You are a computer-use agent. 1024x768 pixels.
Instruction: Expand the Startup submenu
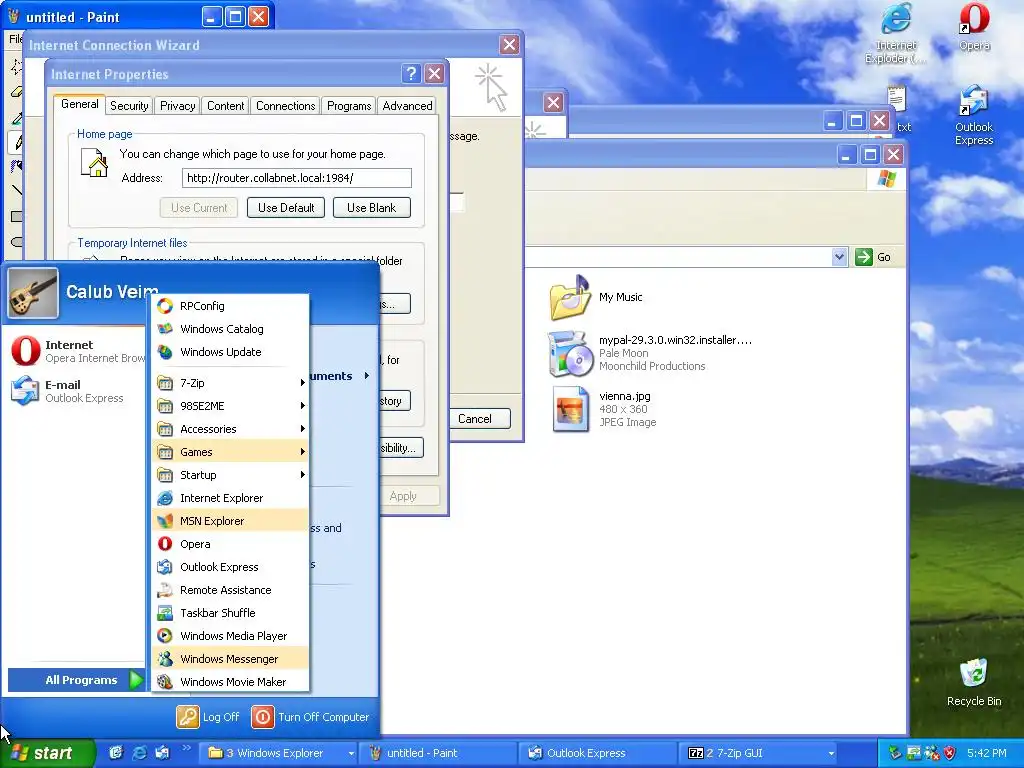pyautogui.click(x=230, y=475)
